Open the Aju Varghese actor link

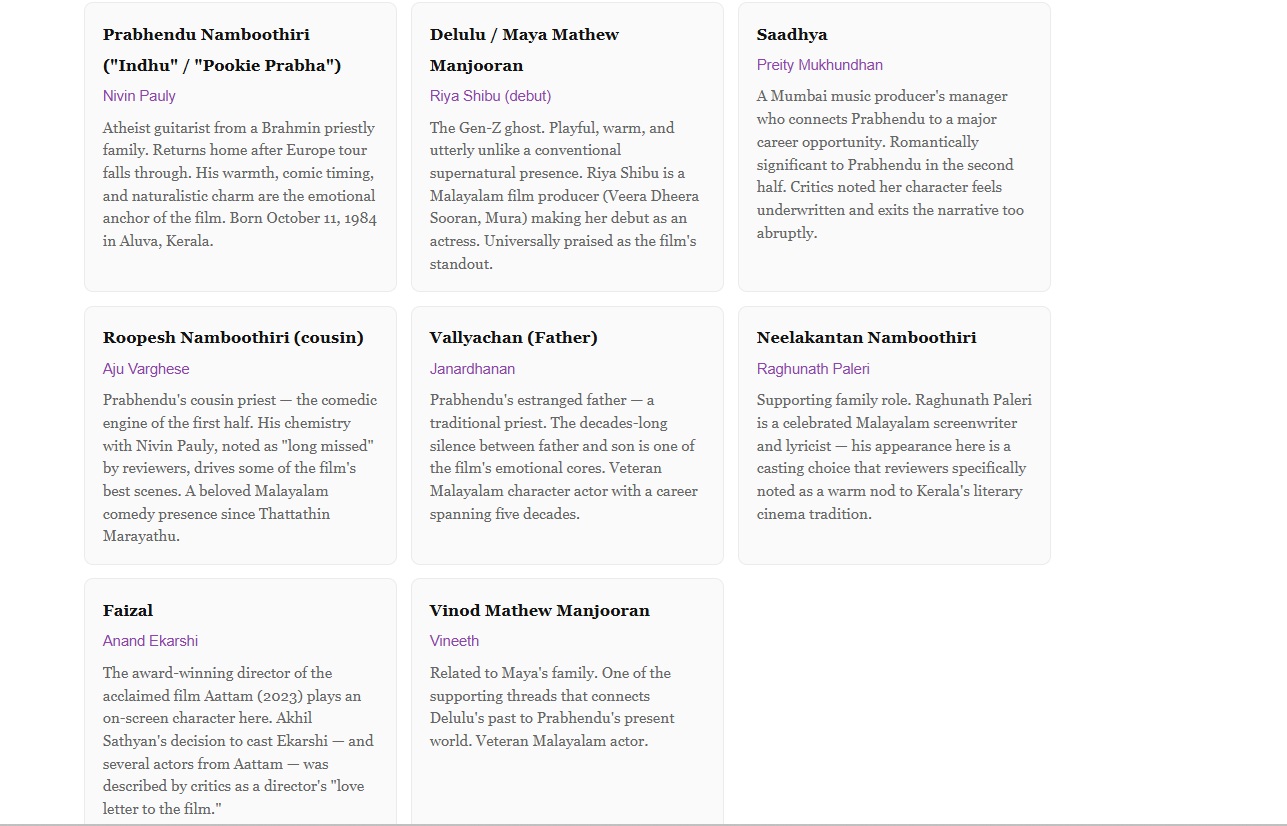click(146, 369)
